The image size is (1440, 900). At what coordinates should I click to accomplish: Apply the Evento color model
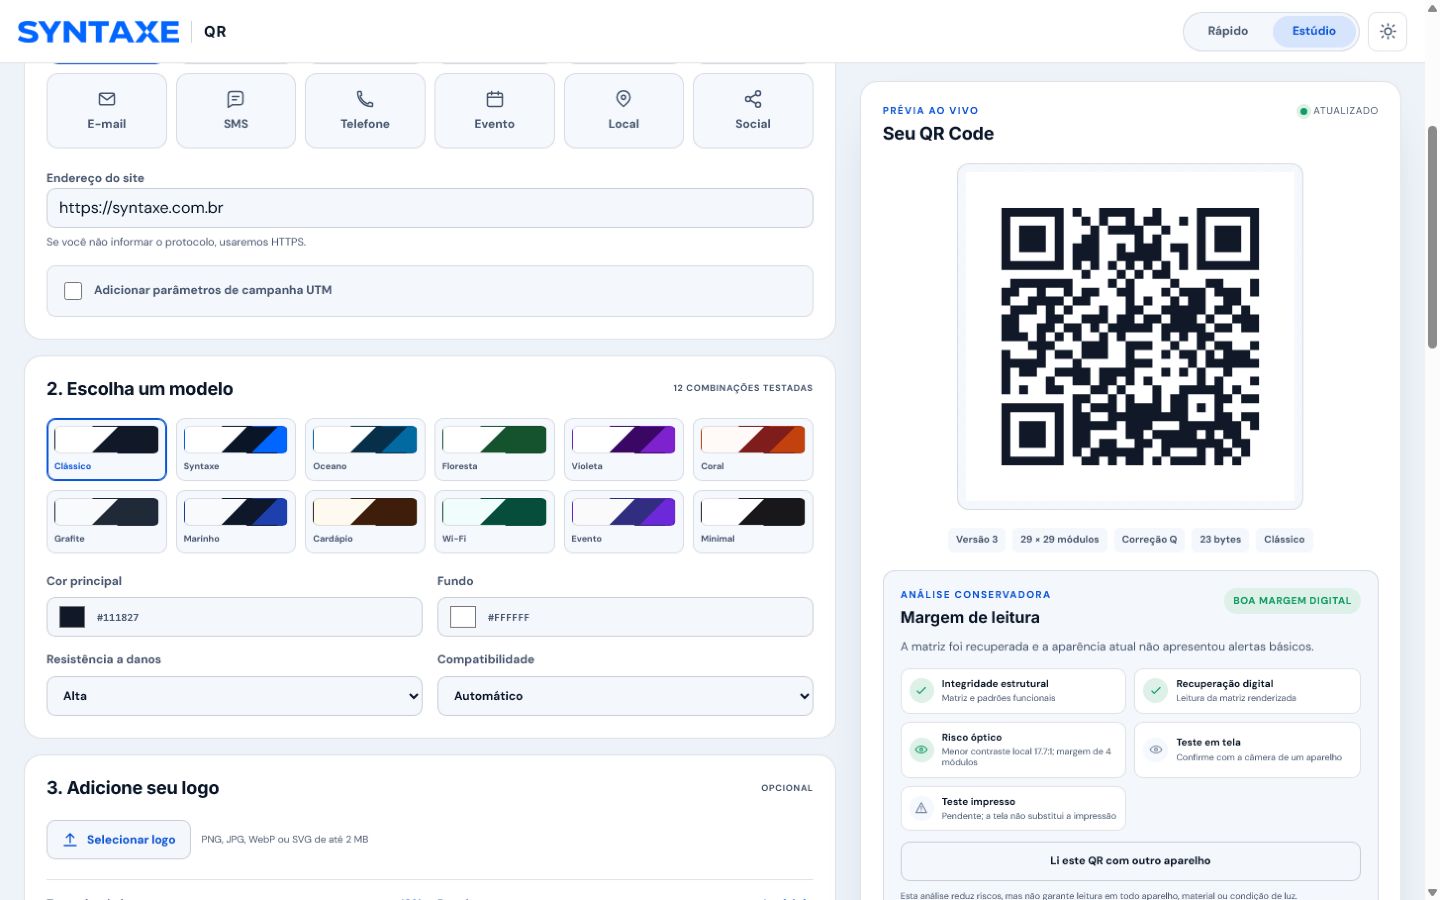624,522
